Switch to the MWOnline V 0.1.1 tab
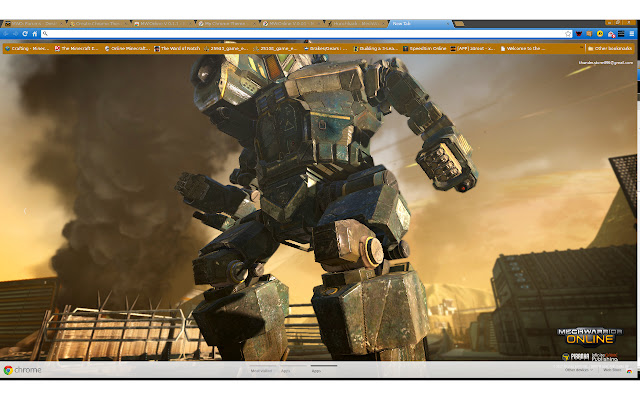Screen dimensions: 640x400 [x=163, y=24]
